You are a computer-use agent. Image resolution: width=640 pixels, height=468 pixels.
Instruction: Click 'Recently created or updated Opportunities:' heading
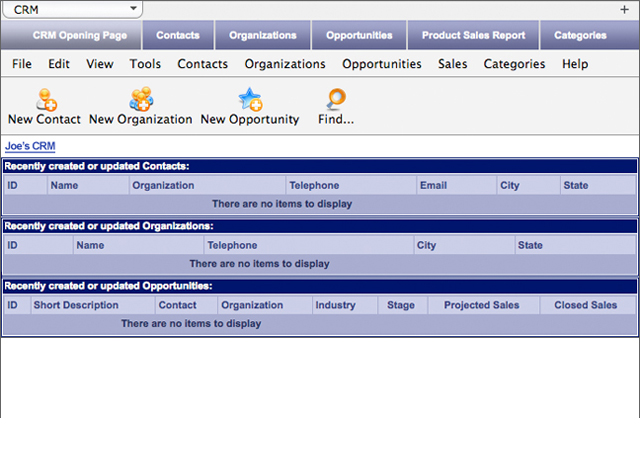tap(108, 286)
